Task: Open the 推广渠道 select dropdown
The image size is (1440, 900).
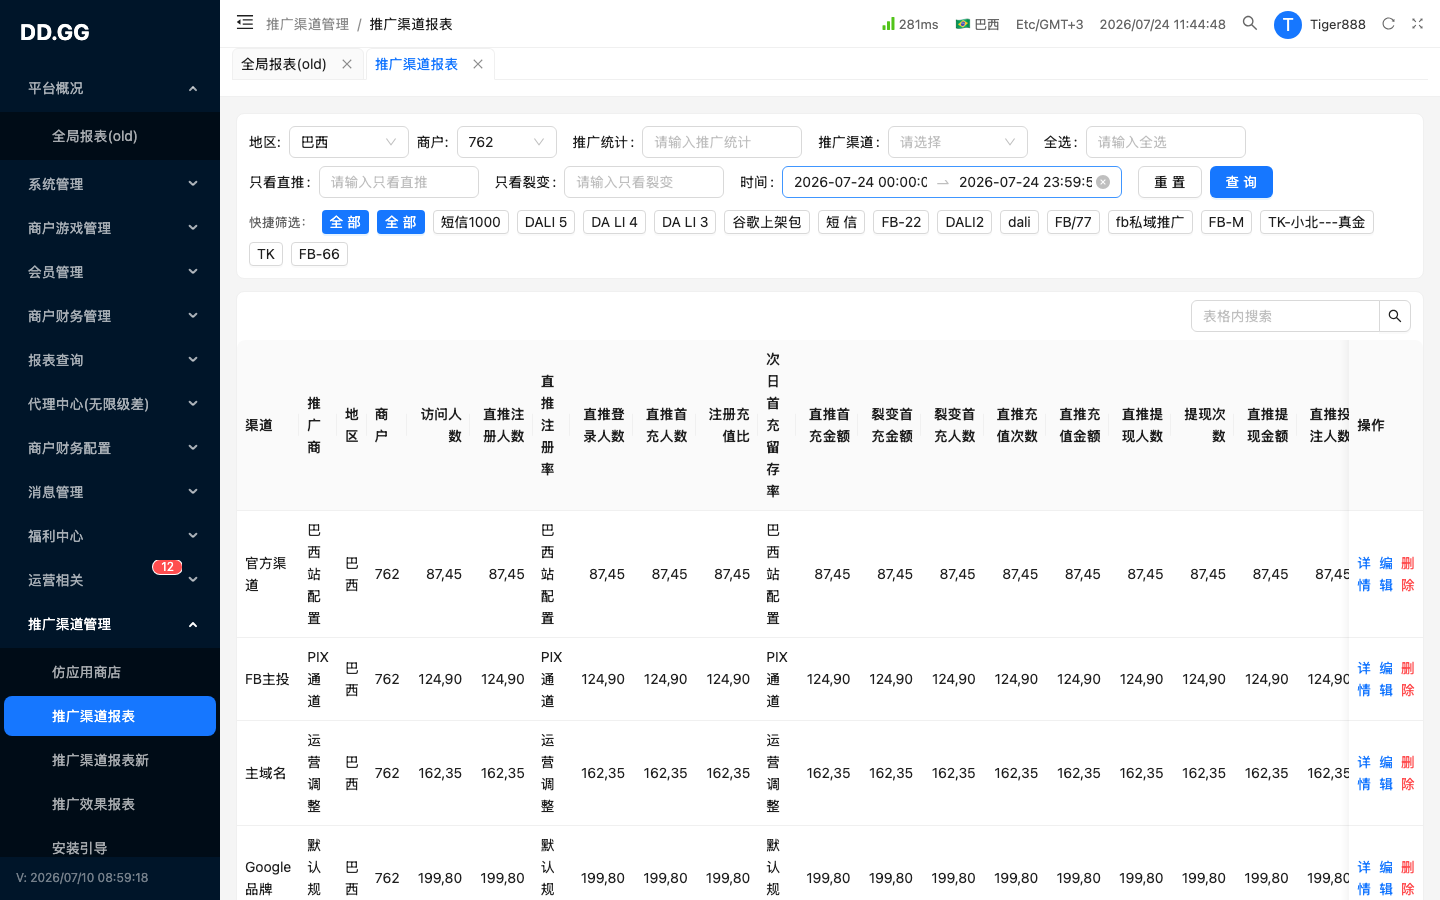Action: [958, 142]
